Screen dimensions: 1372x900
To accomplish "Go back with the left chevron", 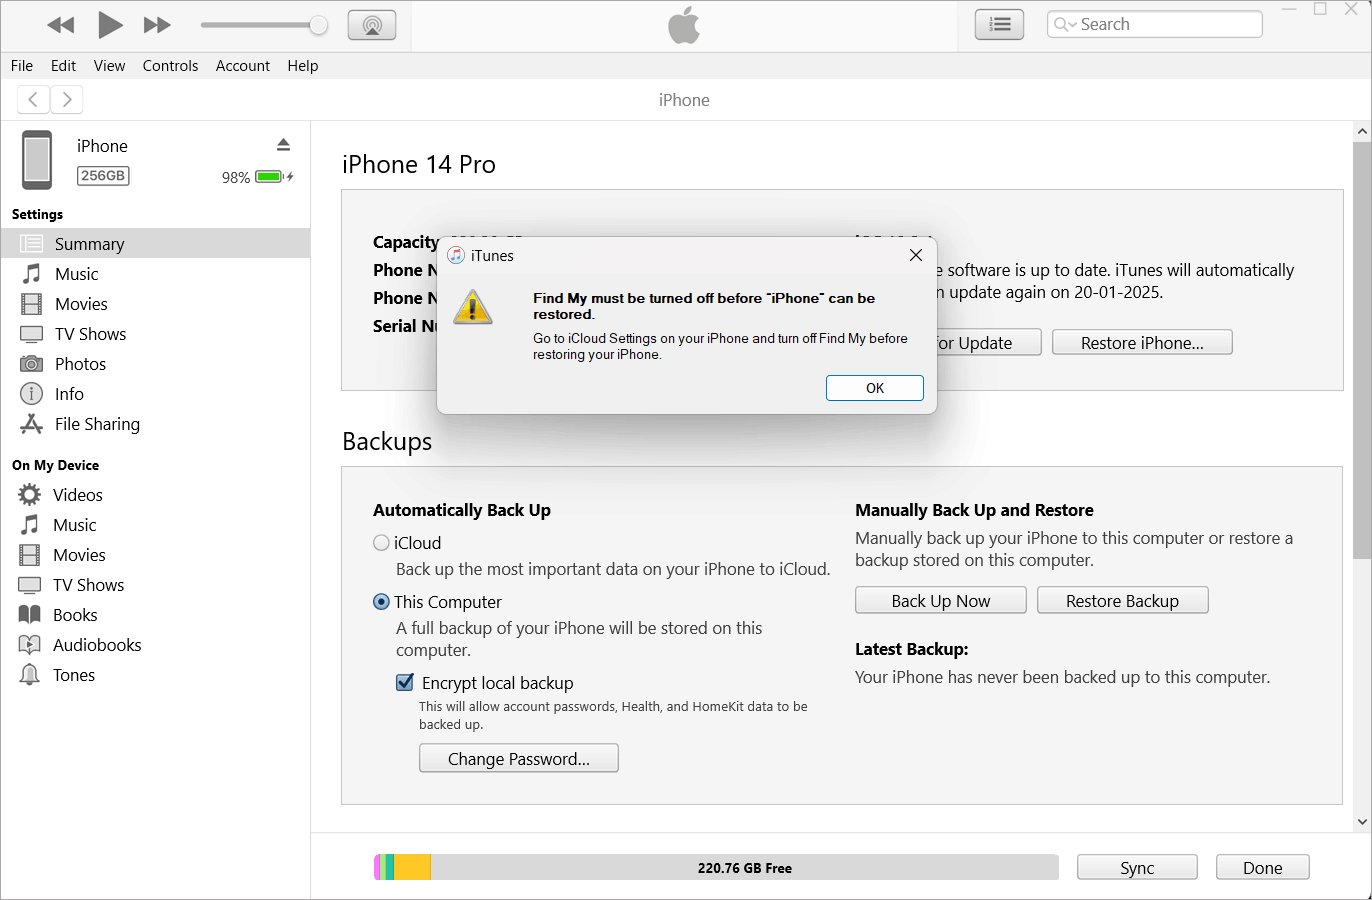I will pos(33,99).
